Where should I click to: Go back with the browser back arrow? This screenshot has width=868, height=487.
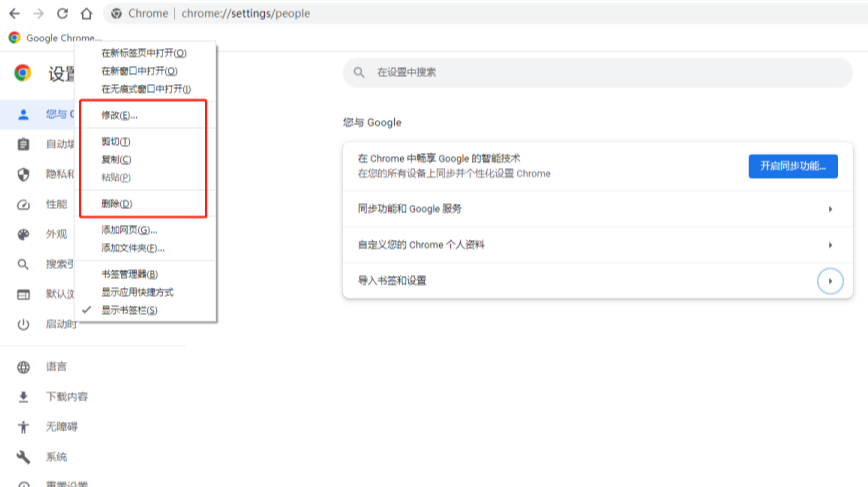tap(14, 13)
